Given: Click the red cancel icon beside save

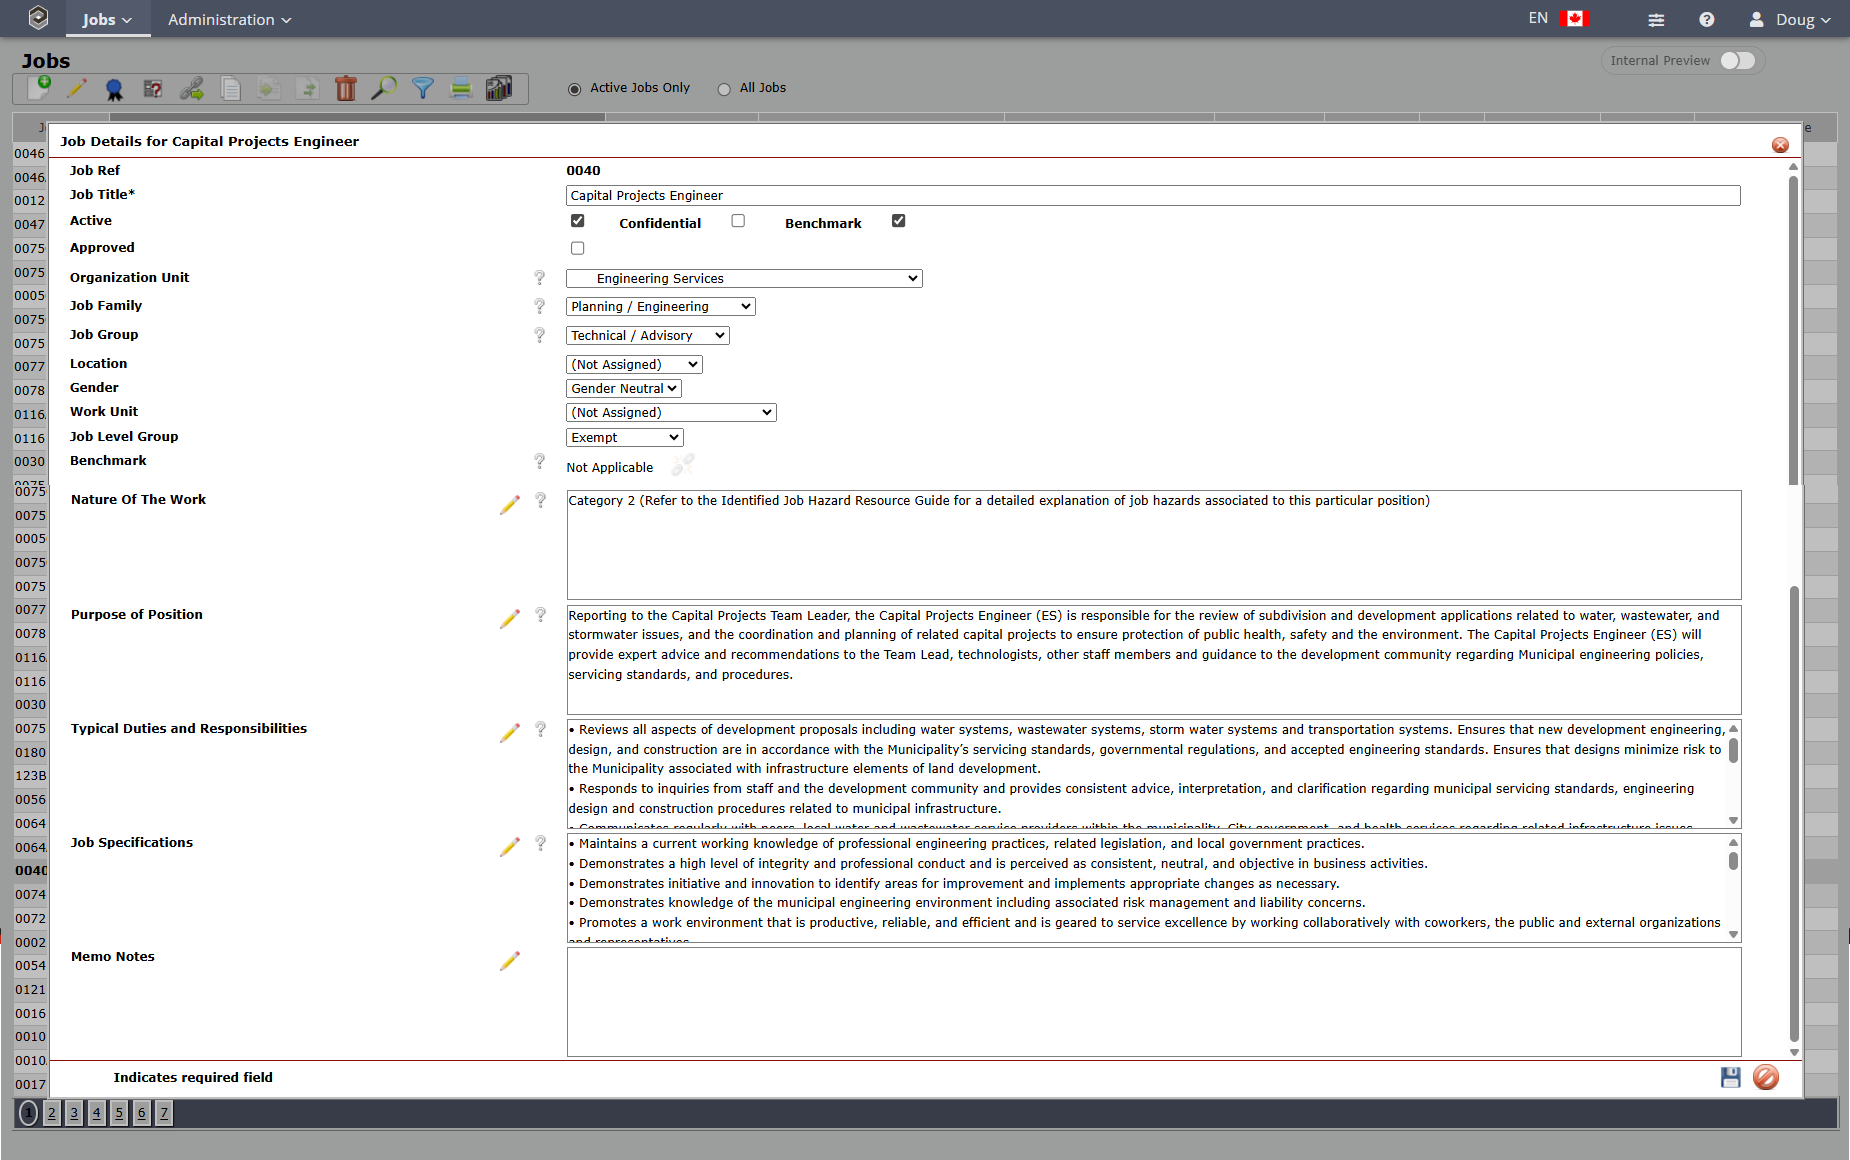Looking at the screenshot, I should (1766, 1077).
